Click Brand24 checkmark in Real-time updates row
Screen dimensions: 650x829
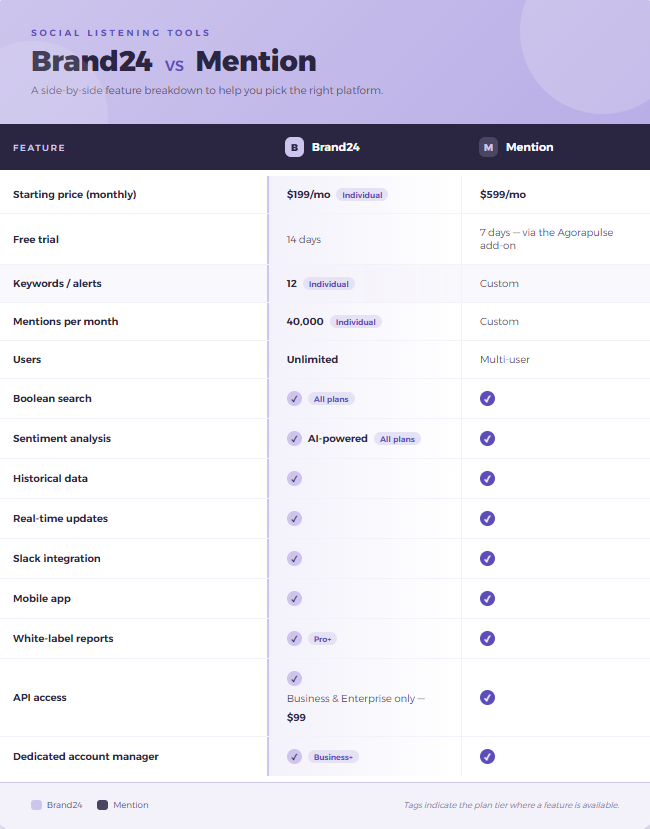point(295,519)
